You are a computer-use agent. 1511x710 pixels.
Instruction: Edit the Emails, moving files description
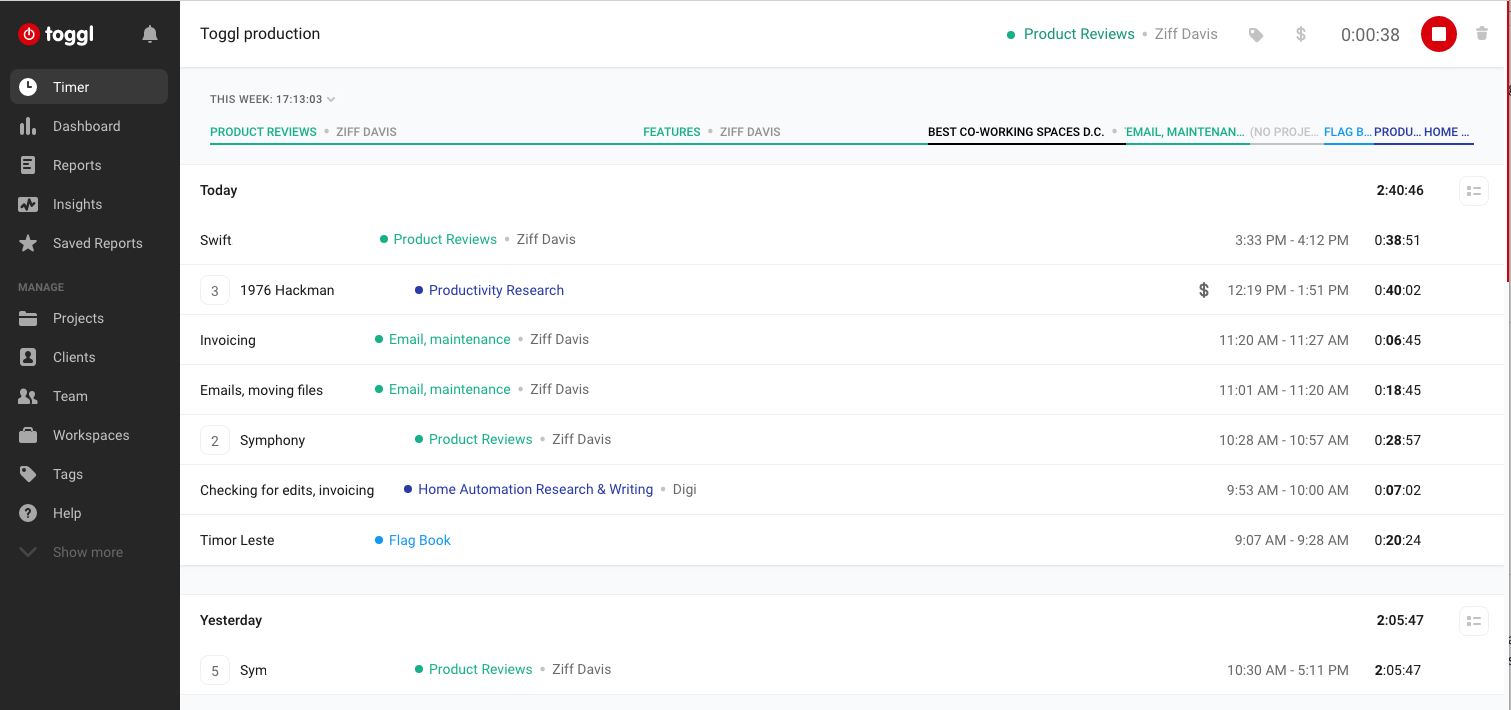pos(262,390)
